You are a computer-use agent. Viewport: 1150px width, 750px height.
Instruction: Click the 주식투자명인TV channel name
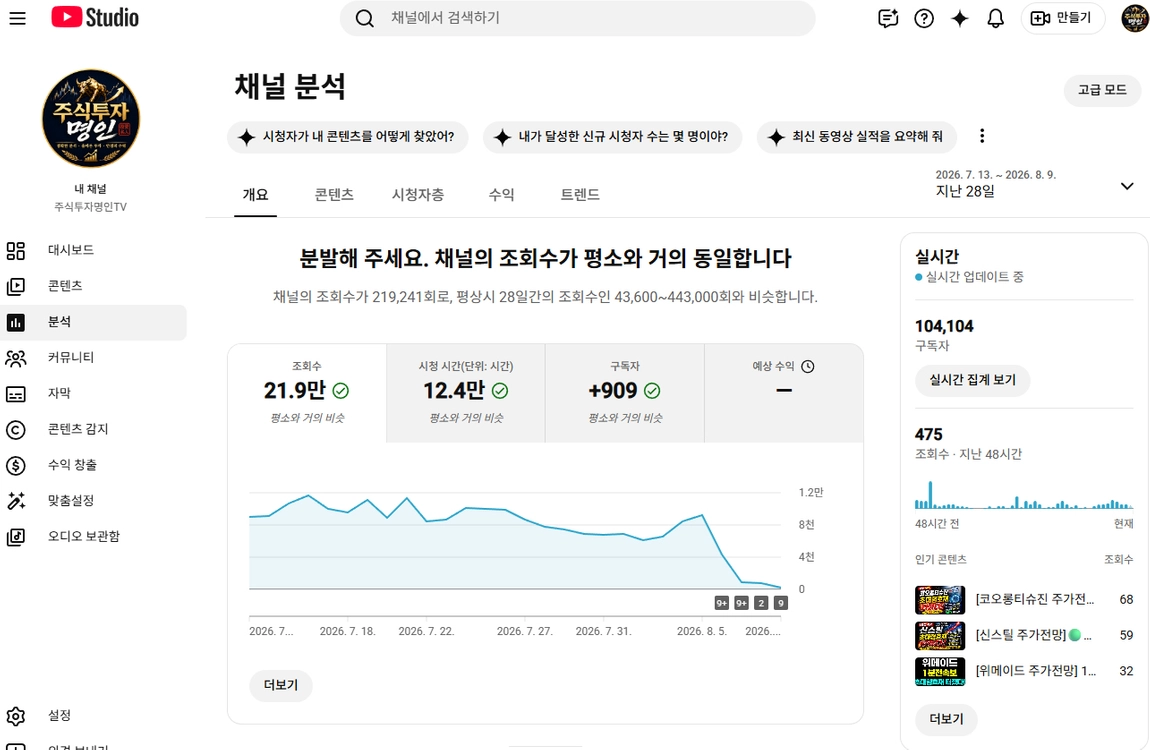click(x=91, y=207)
